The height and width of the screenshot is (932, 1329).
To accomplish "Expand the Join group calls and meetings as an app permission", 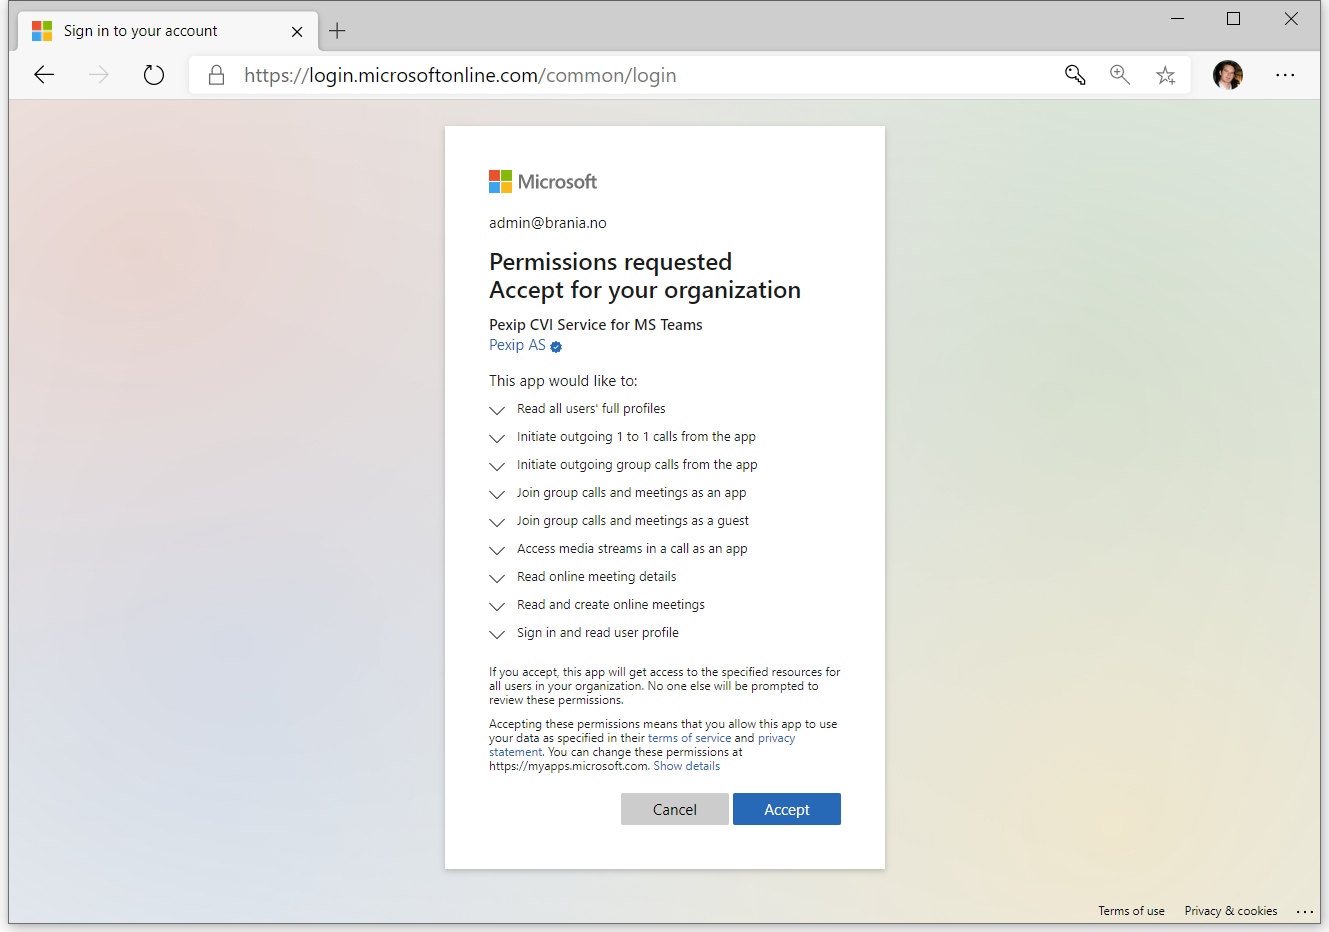I will coord(497,494).
